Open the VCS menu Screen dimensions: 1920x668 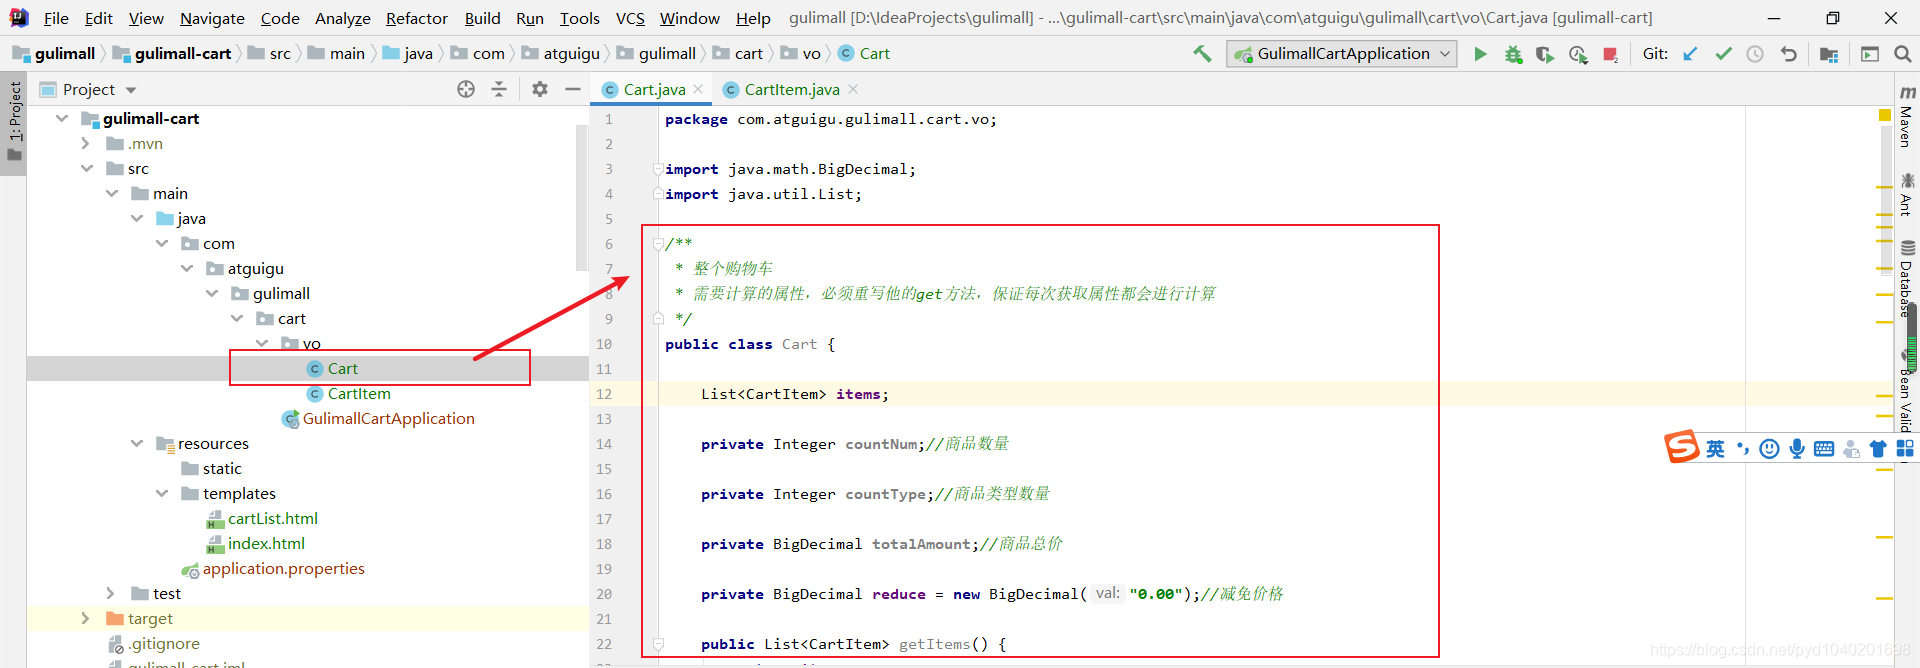630,18
